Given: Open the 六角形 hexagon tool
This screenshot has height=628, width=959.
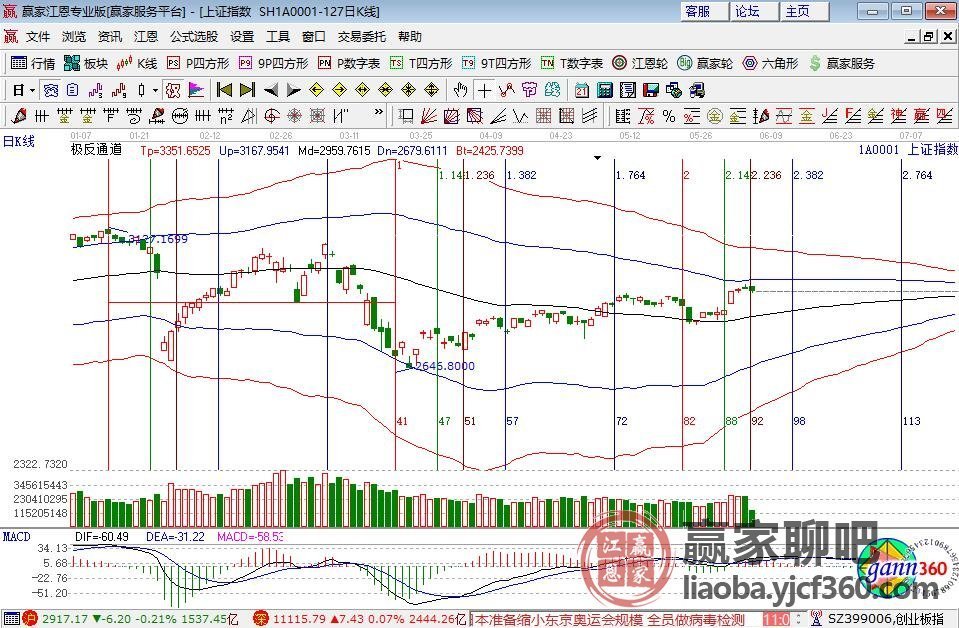Looking at the screenshot, I should pos(770,63).
